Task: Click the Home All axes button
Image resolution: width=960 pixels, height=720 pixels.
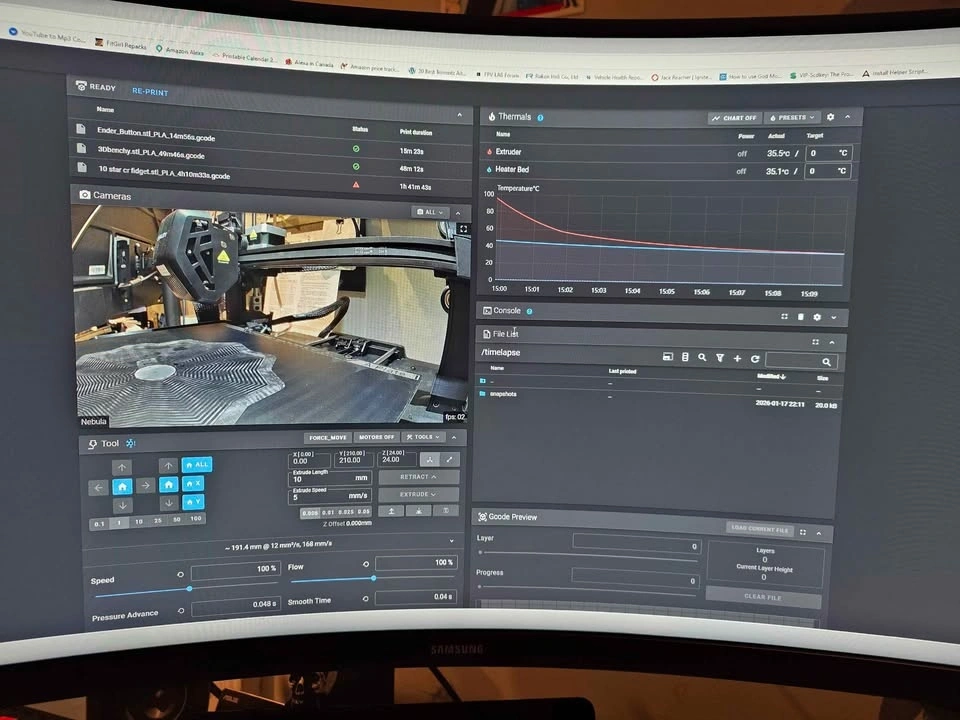Action: [x=197, y=464]
